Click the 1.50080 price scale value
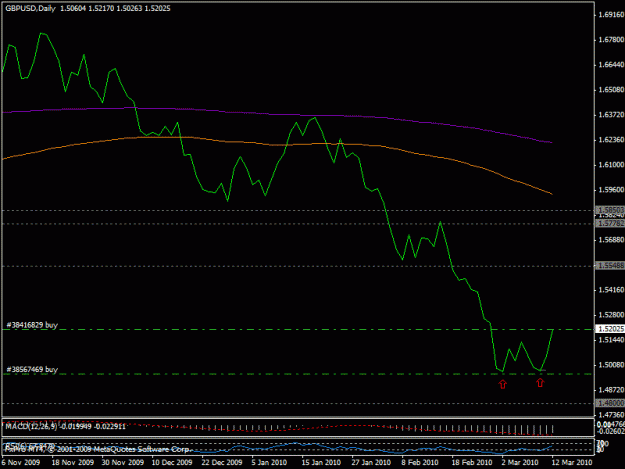 [611, 365]
